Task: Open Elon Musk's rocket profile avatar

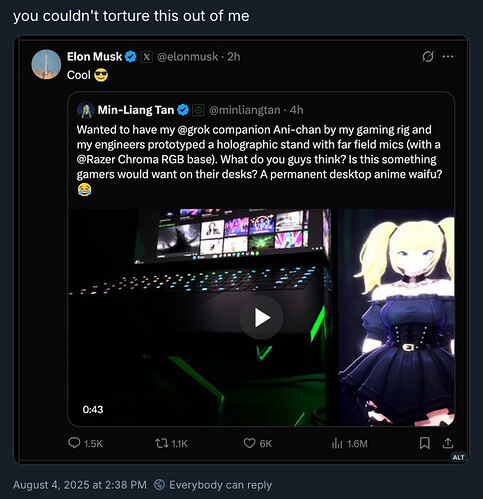Action: pos(46,64)
